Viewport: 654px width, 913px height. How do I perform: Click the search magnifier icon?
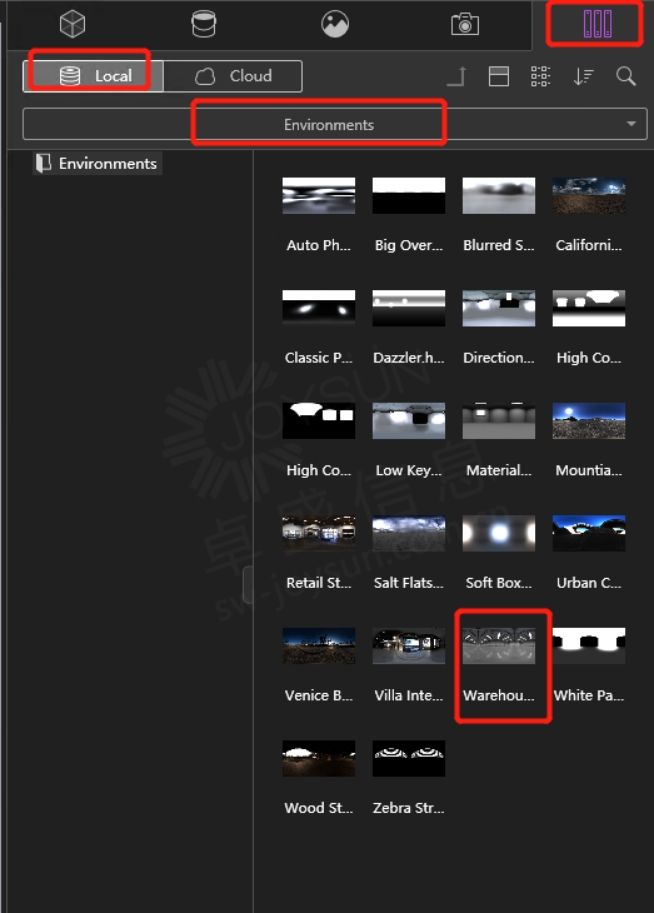(x=626, y=76)
